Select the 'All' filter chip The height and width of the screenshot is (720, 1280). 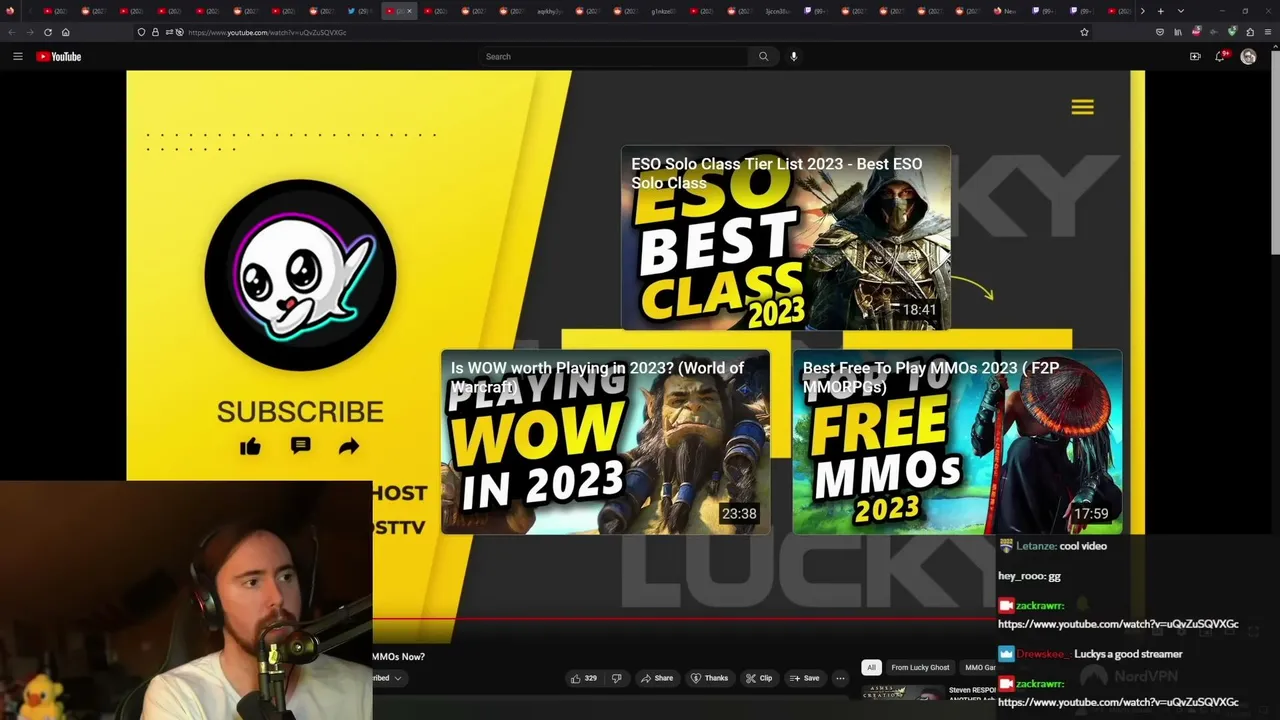pos(871,667)
